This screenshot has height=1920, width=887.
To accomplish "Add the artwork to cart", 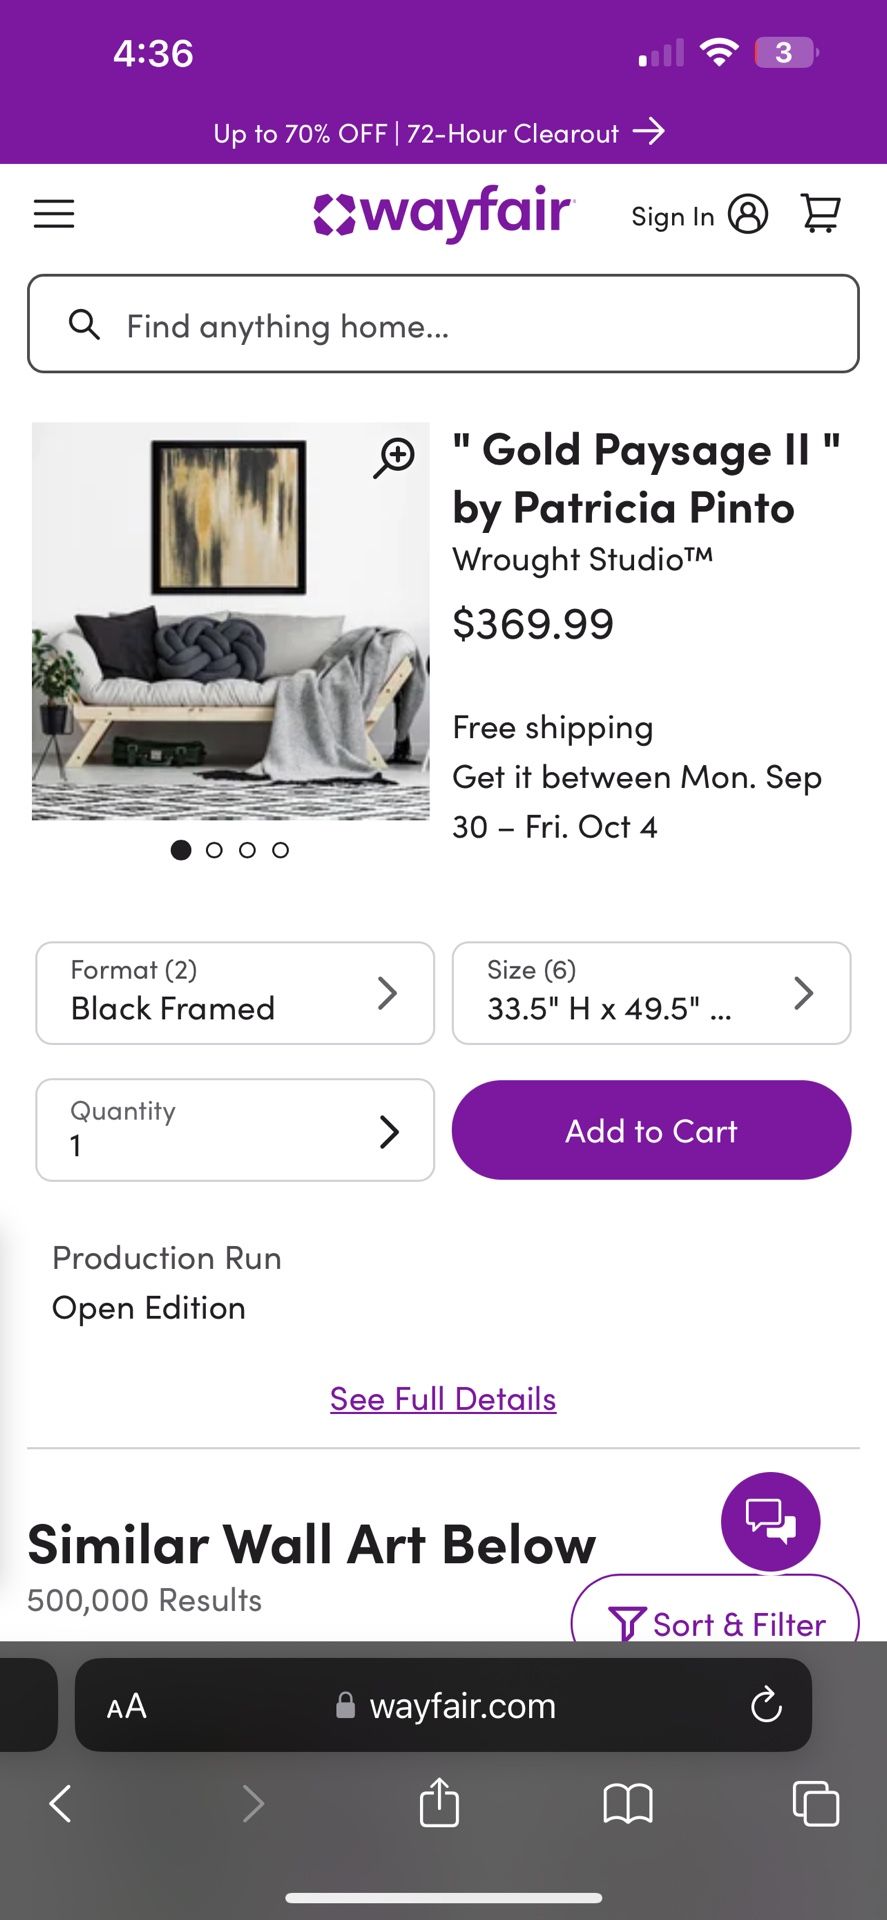I will tap(651, 1130).
